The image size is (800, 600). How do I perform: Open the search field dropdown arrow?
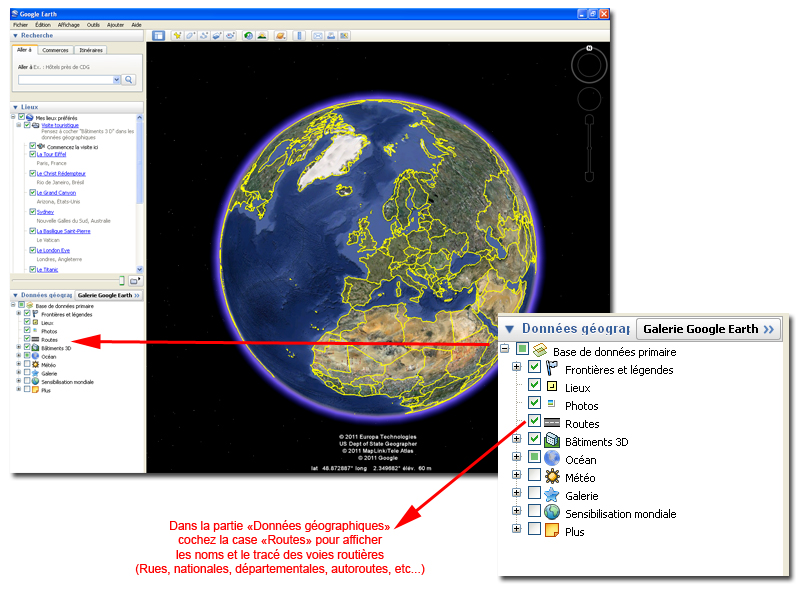tap(116, 80)
